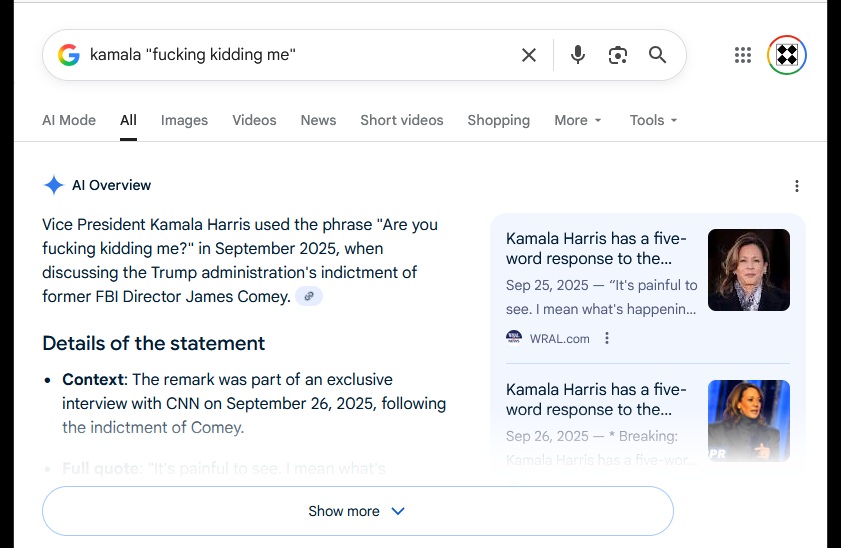The height and width of the screenshot is (548, 841).
Task: Switch to the Images tab
Action: [x=184, y=120]
